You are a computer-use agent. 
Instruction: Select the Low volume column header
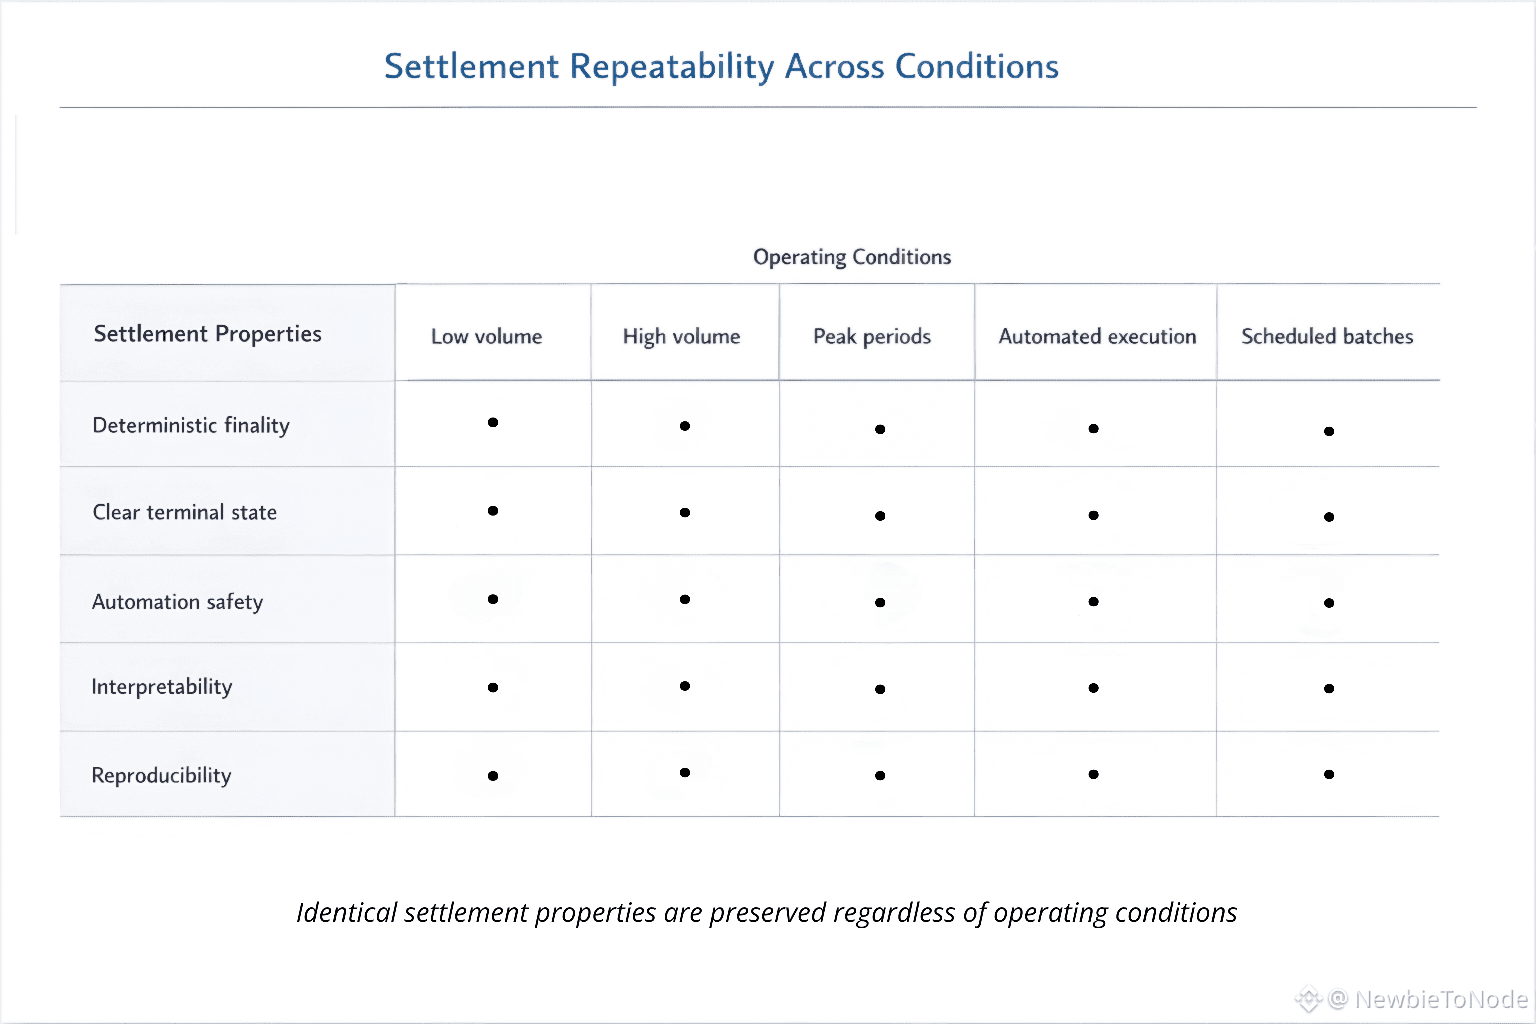coord(487,337)
